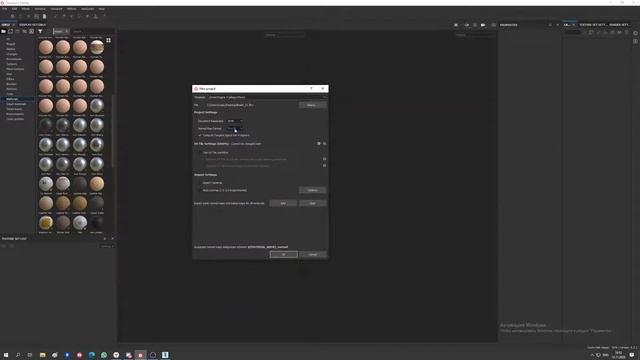Toggle the Import Cameras checkbox

[200, 182]
